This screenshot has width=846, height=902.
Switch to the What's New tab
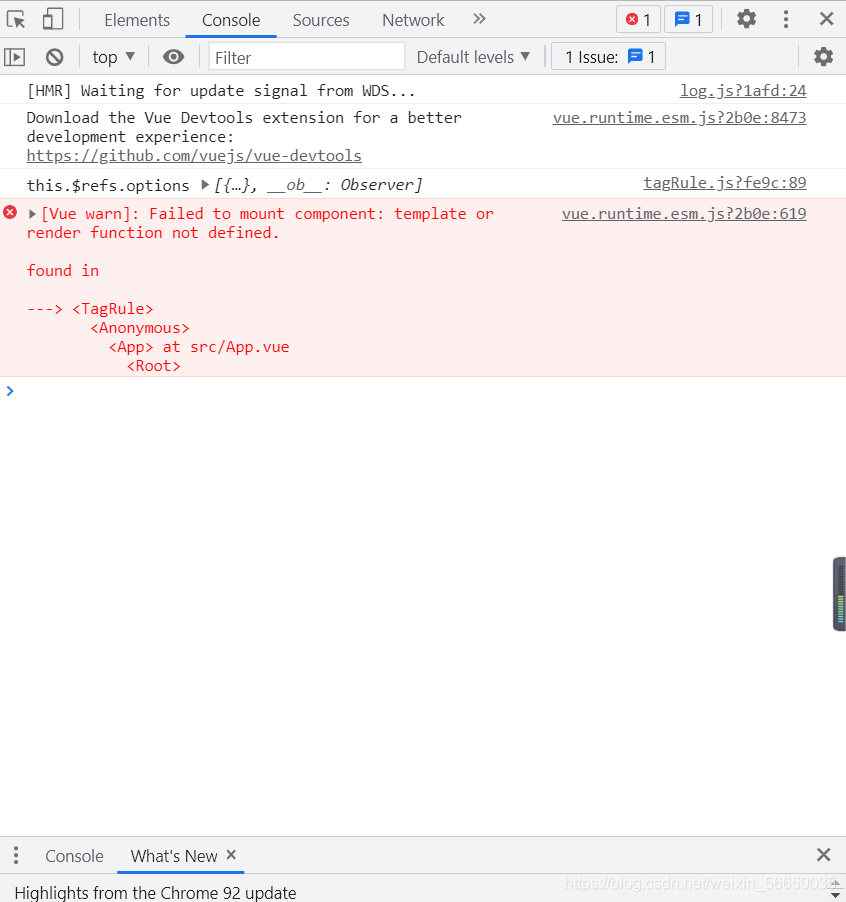pos(172,856)
